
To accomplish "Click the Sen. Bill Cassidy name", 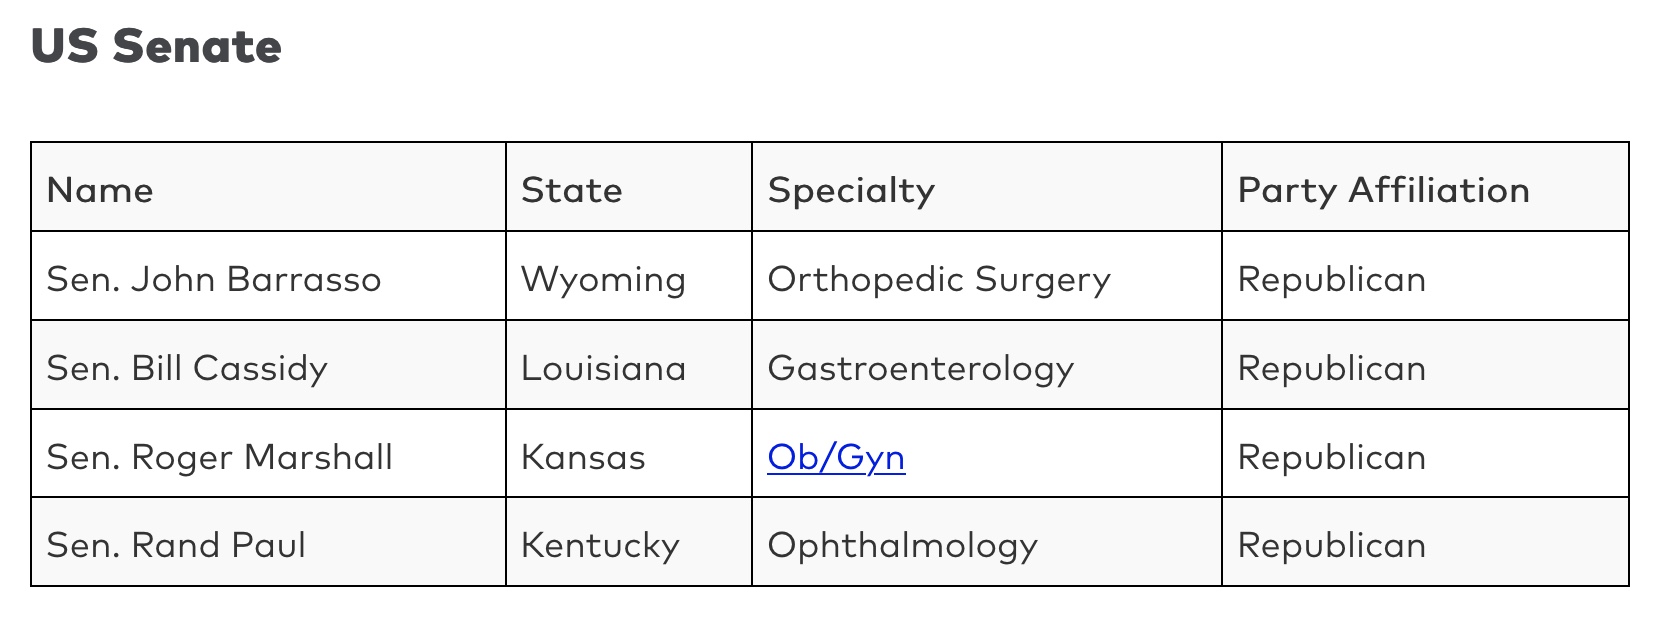I will click(x=187, y=368).
